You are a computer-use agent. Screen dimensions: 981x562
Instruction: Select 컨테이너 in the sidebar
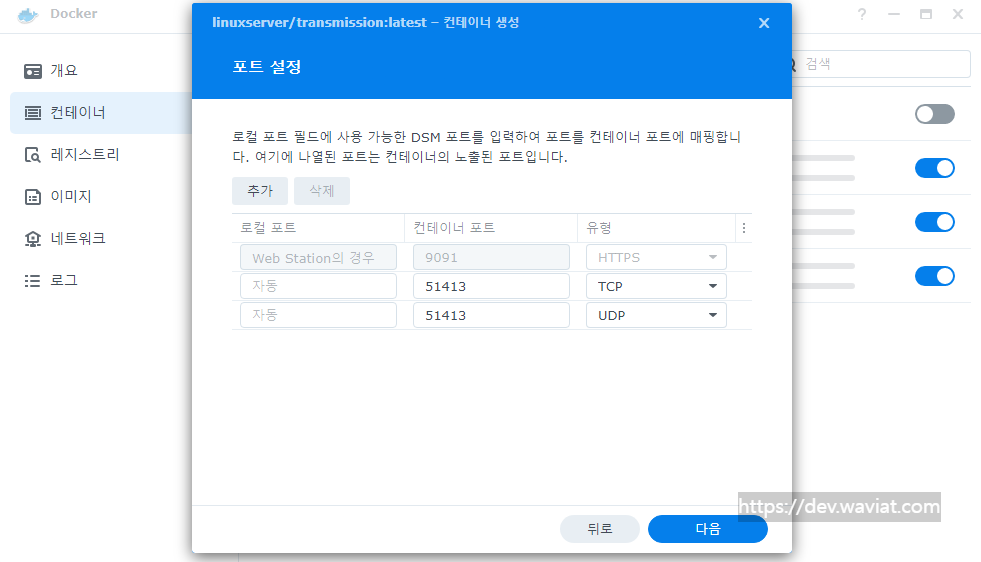(x=101, y=113)
